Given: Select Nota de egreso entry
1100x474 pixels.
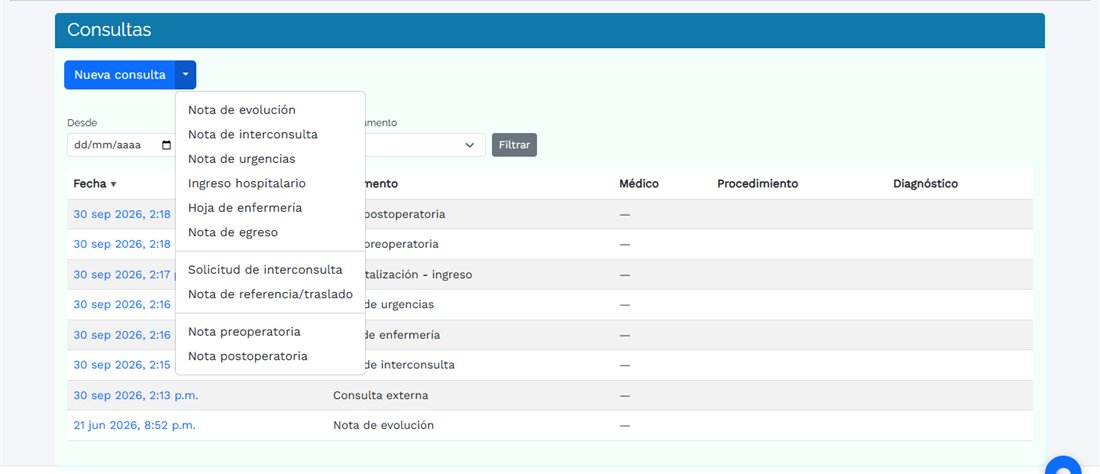Looking at the screenshot, I should point(270,233).
